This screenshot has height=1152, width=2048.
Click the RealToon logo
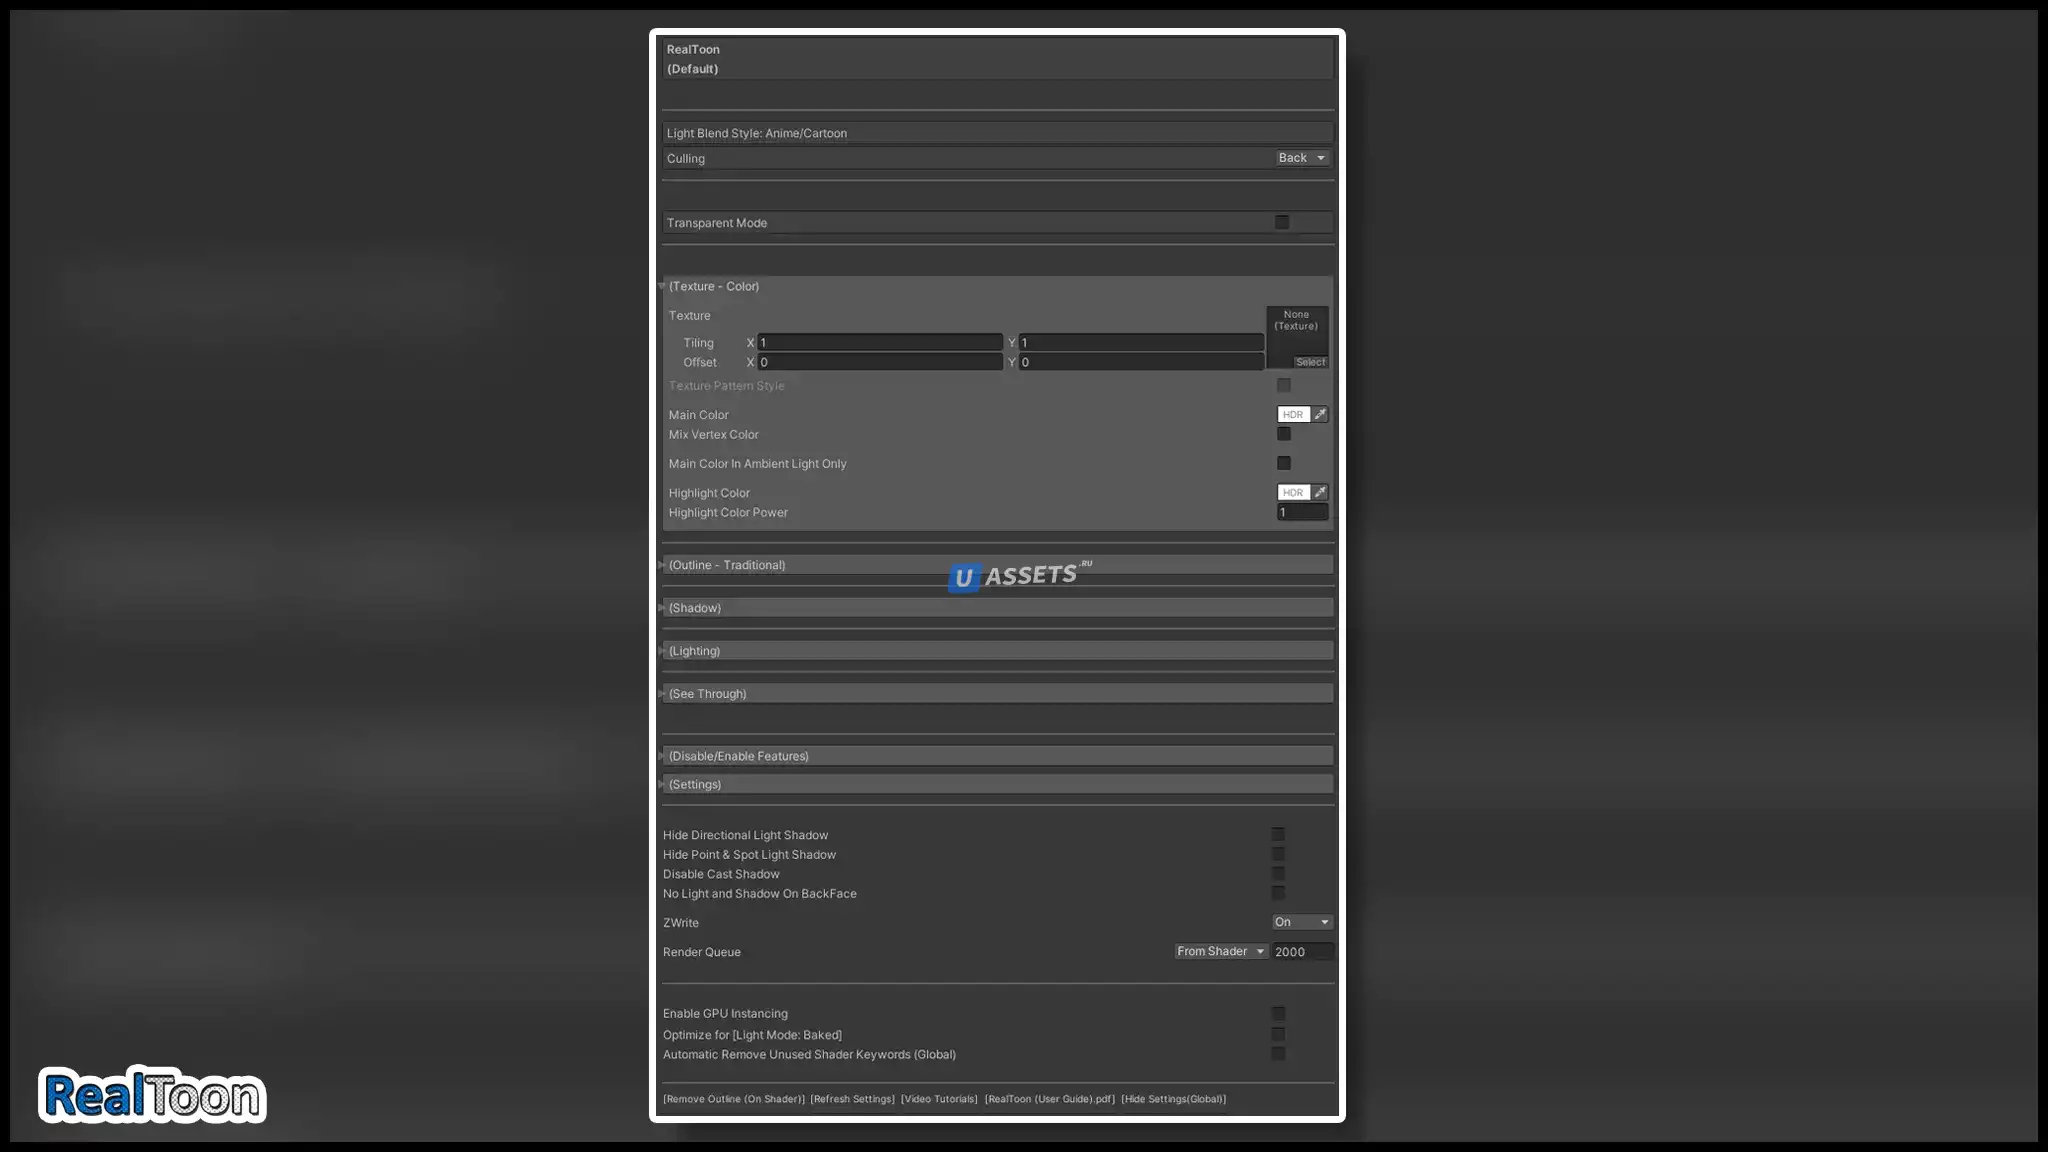(152, 1095)
